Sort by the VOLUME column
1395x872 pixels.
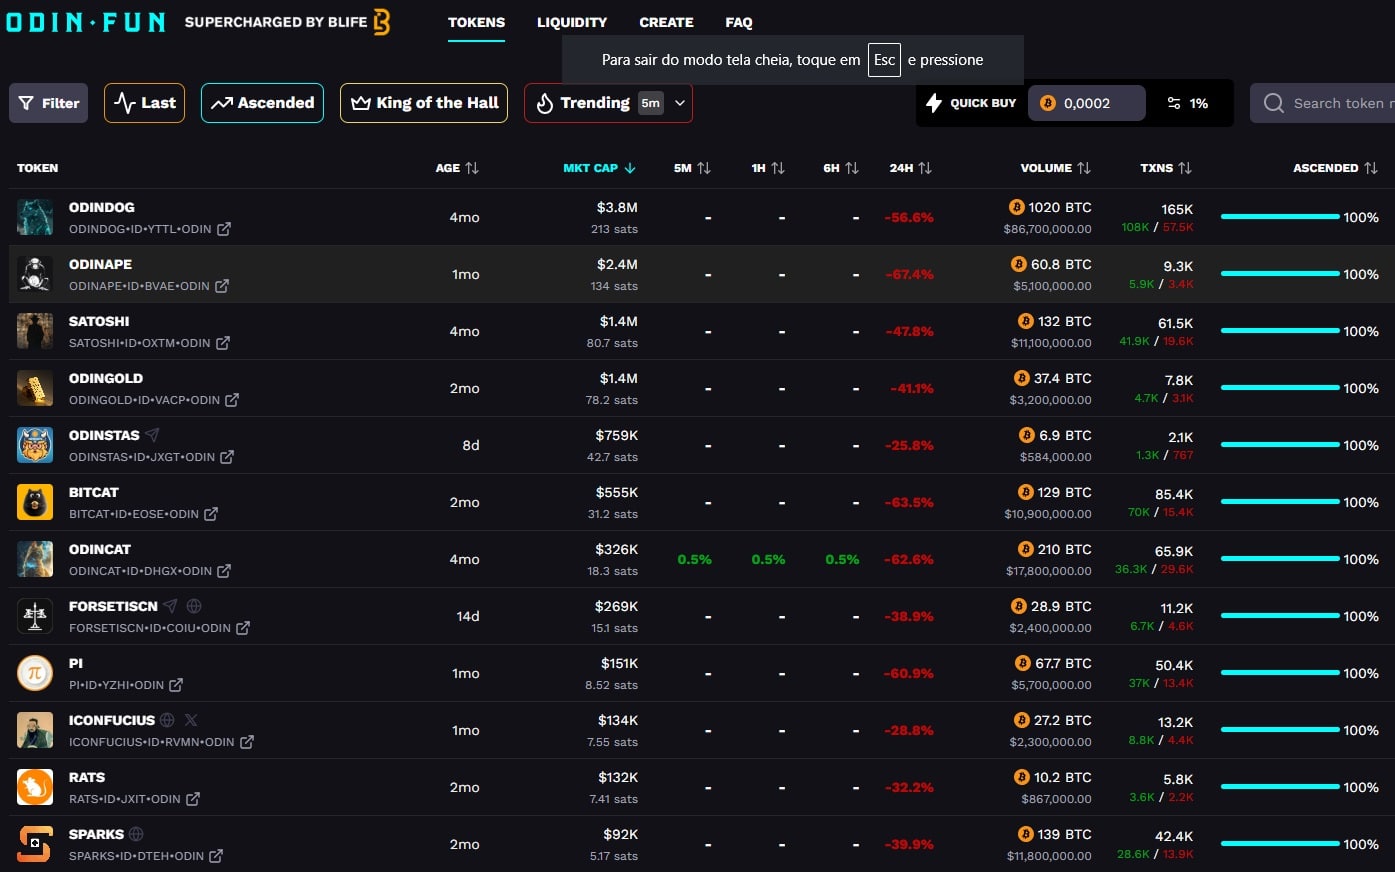click(x=1055, y=168)
